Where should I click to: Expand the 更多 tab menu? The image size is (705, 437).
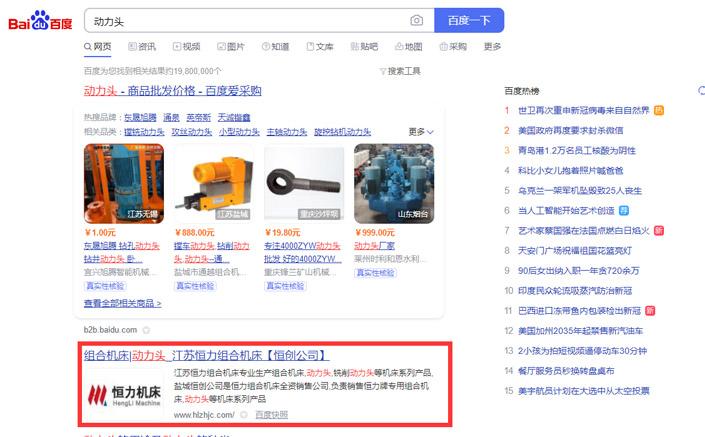point(492,47)
